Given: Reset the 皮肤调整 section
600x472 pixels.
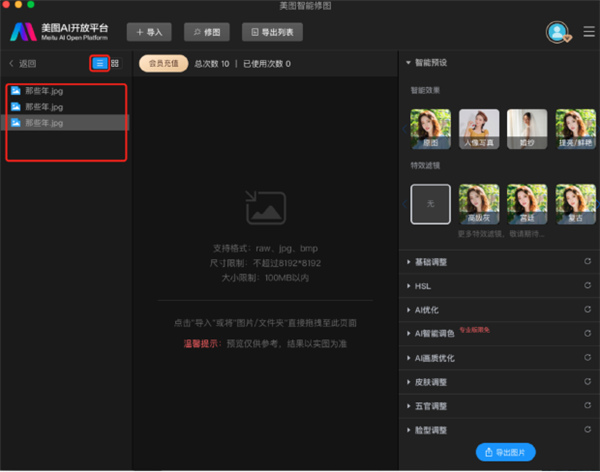Looking at the screenshot, I should 587,382.
